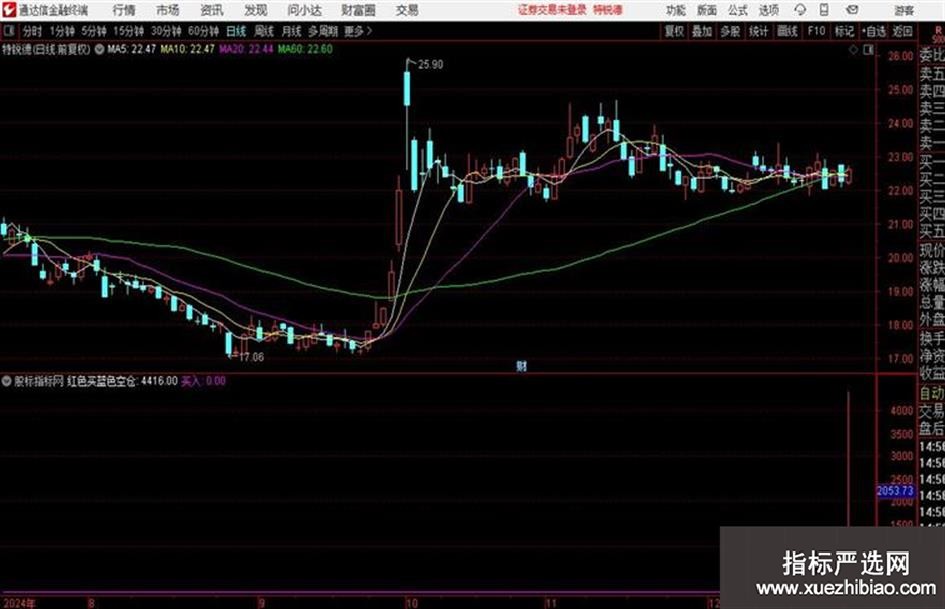Click the 25.90 high price label
The height and width of the screenshot is (609, 945).
(430, 65)
